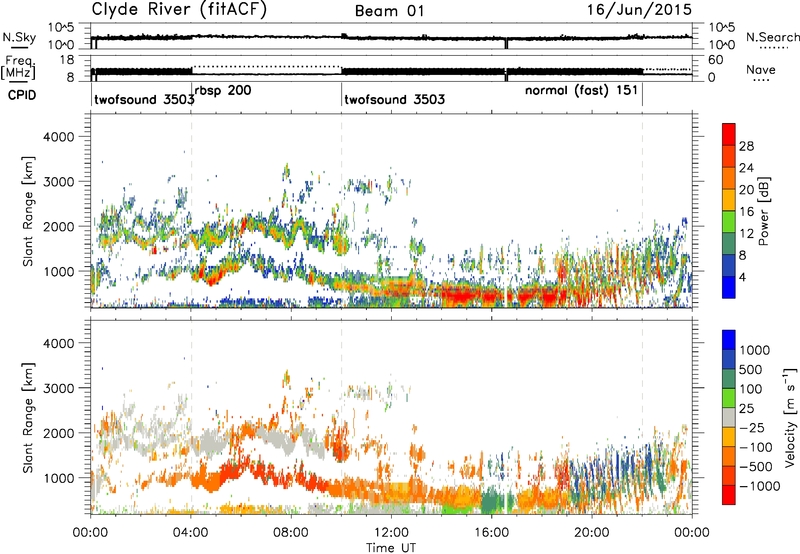Image resolution: width=800 pixels, height=554 pixels.
Task: Click 'Slant Range [km]' label of velocity panel
Action: (x=28, y=417)
